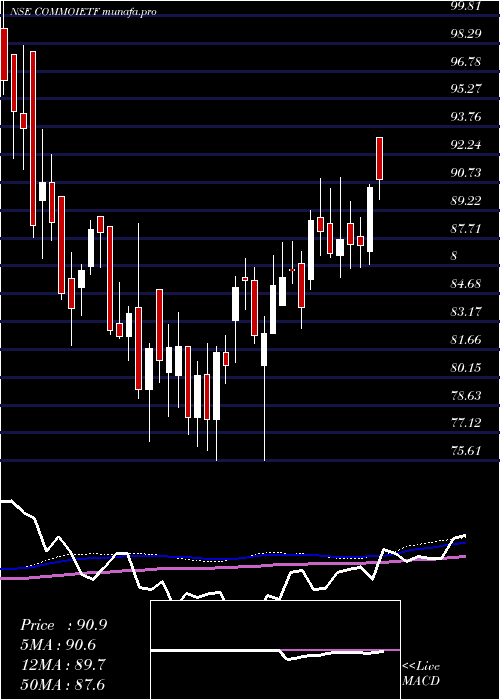
Task: Click the 90.73 price axis label
Action: click(x=466, y=173)
